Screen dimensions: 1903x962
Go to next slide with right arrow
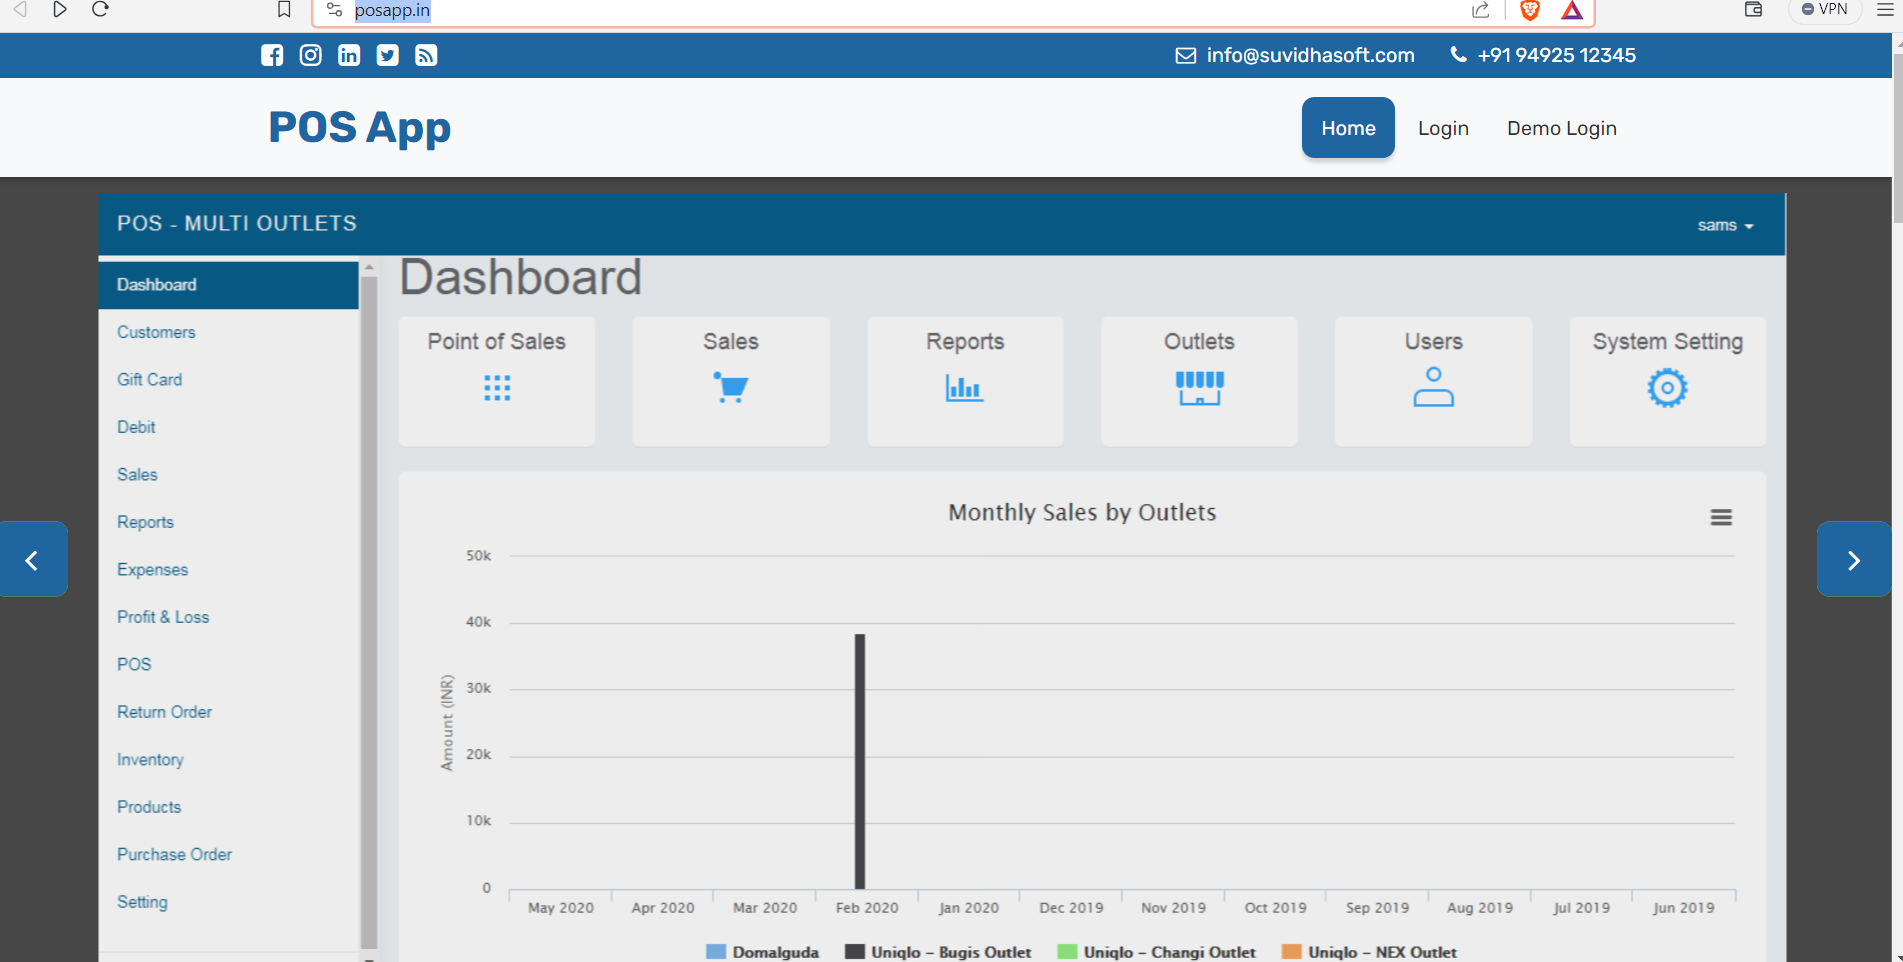point(1853,560)
